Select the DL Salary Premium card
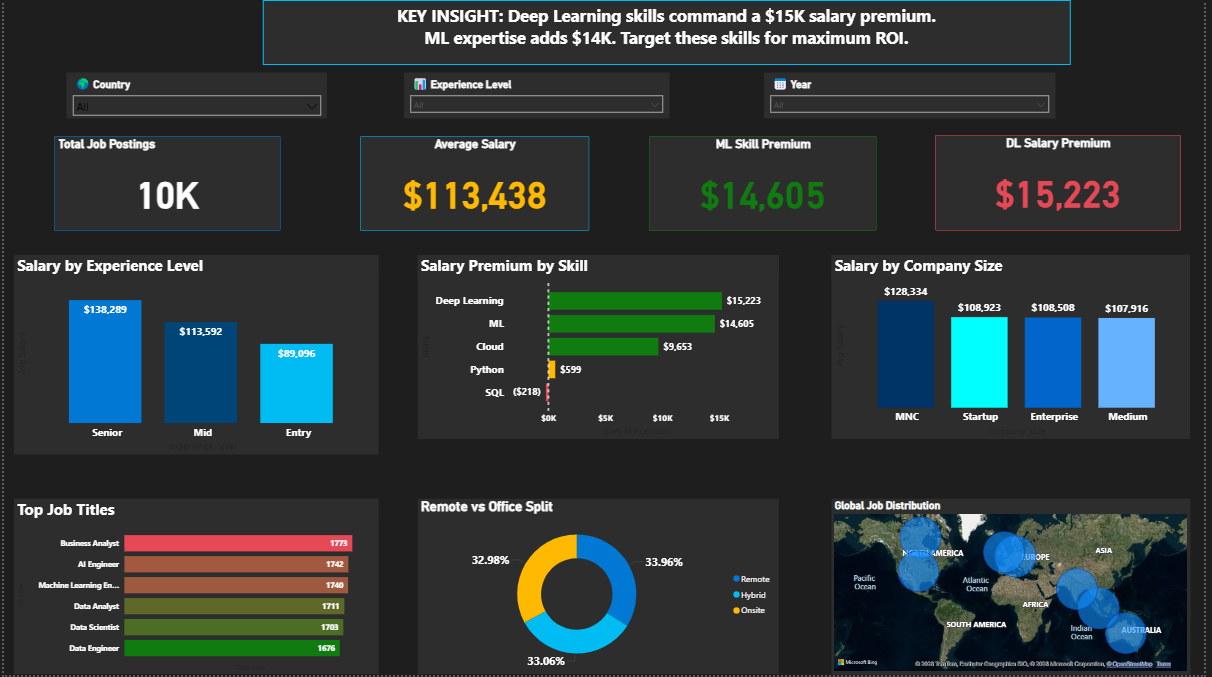Screen dimensions: 1212x677 [x=1058, y=183]
